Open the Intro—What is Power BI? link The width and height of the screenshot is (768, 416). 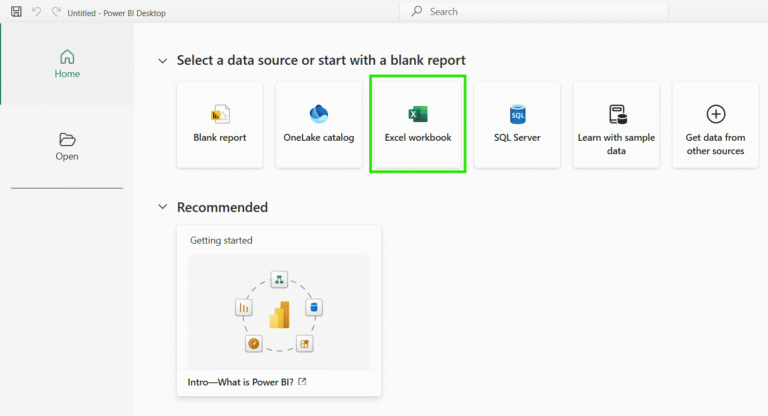pos(240,382)
